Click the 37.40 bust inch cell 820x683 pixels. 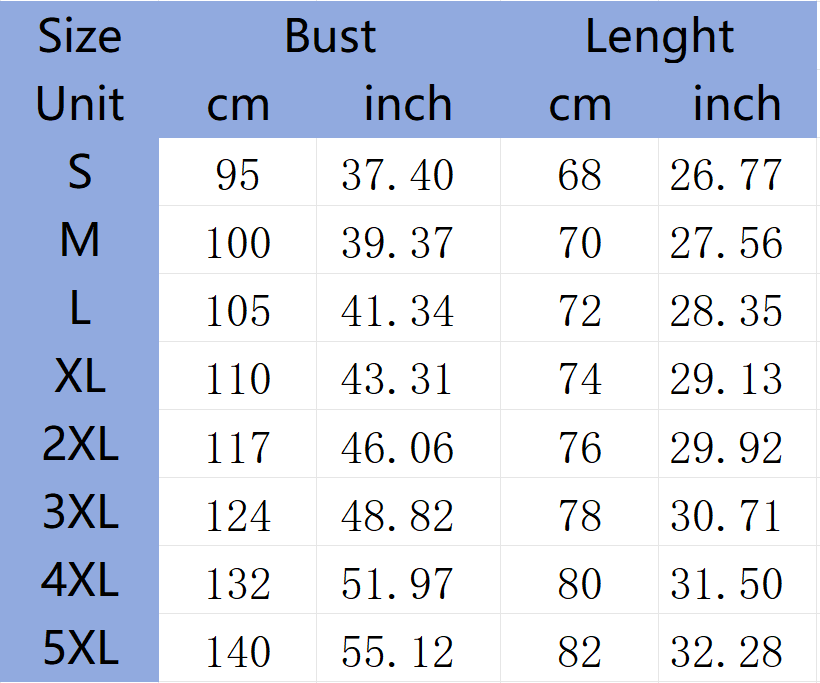click(397, 175)
